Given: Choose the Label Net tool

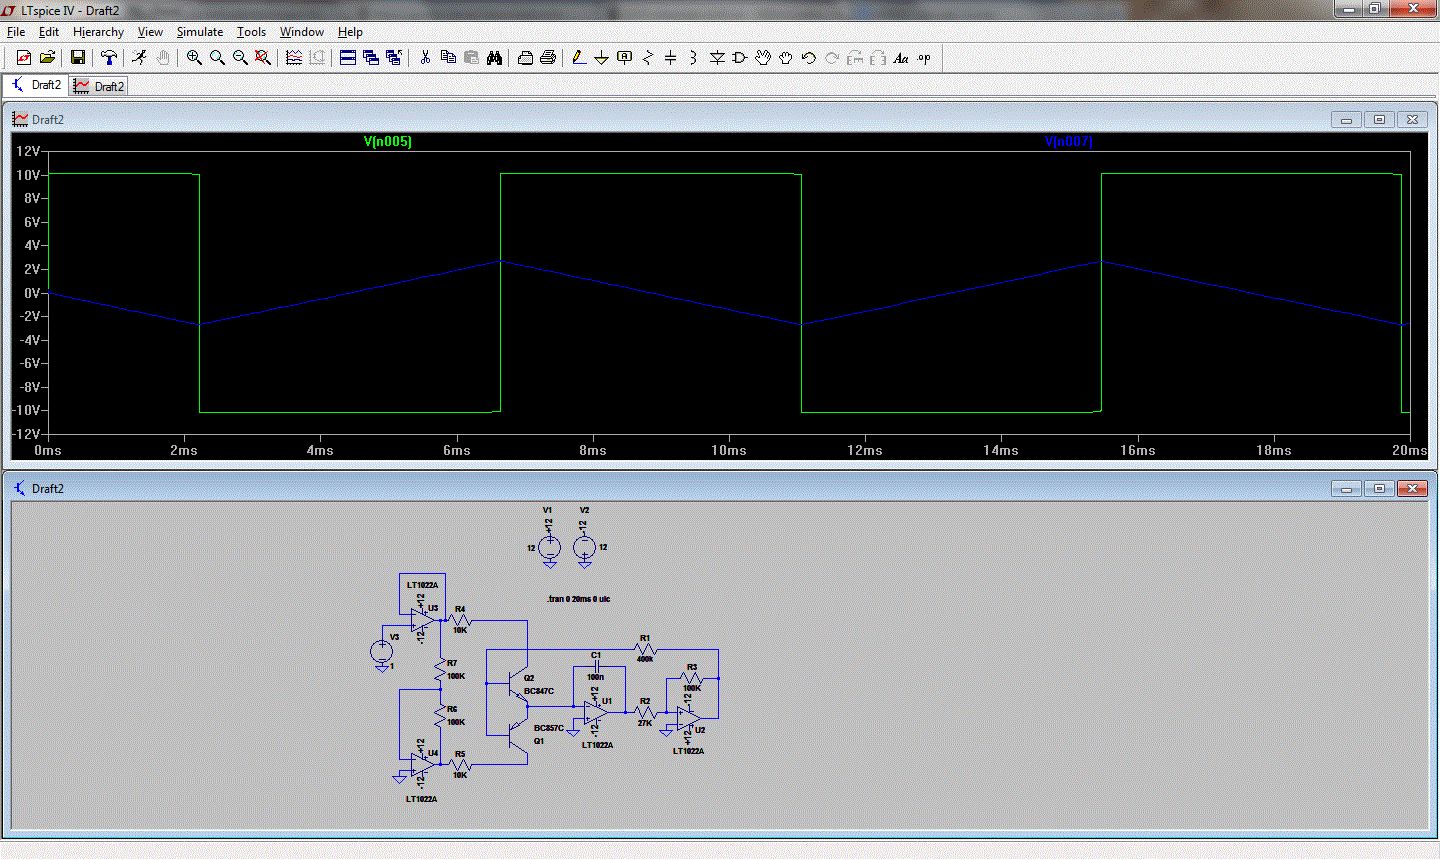Looking at the screenshot, I should click(625, 58).
